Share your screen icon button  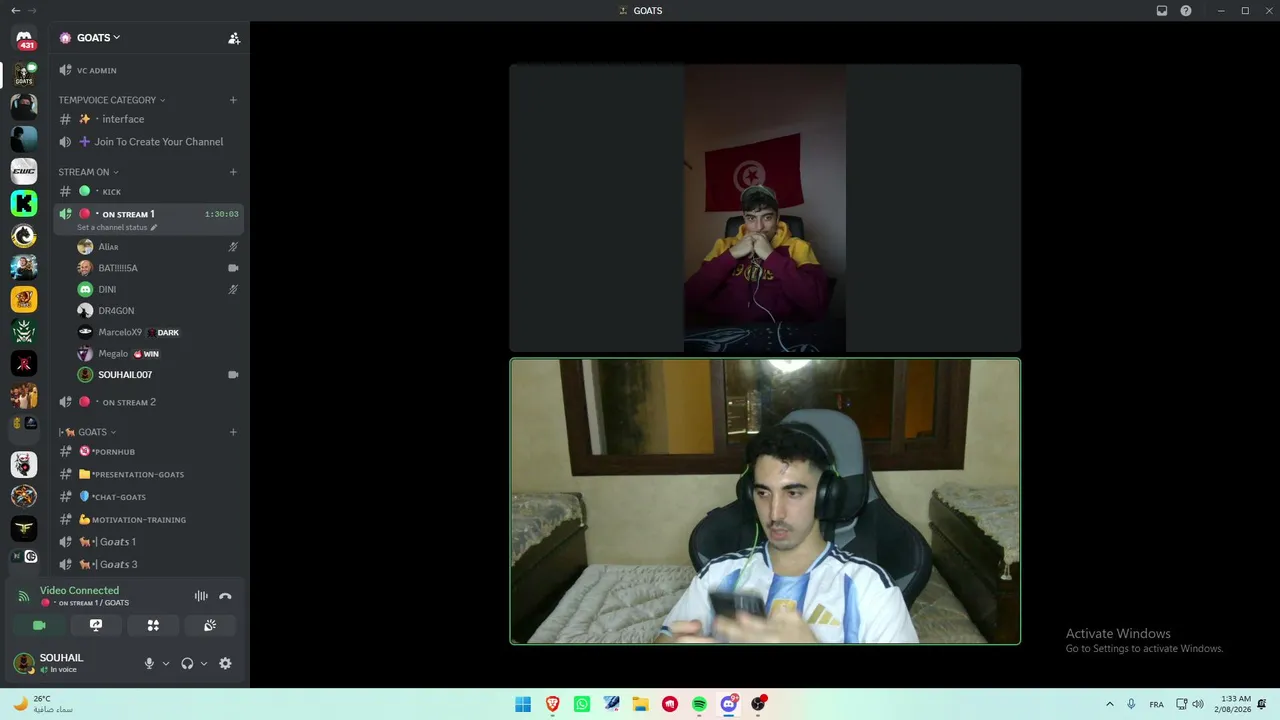pyautogui.click(x=96, y=625)
